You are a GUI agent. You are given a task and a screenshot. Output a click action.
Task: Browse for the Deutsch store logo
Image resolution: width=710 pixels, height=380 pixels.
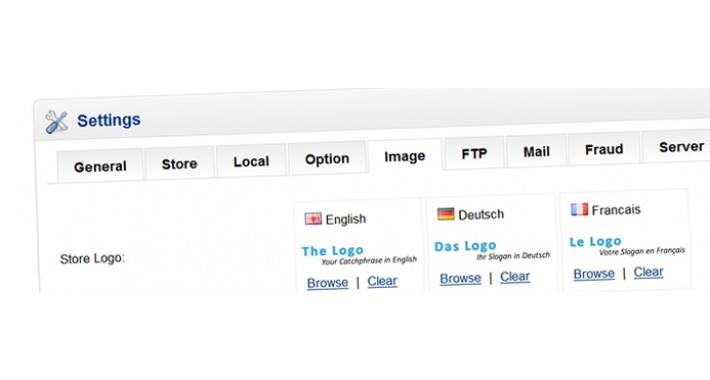pos(461,278)
